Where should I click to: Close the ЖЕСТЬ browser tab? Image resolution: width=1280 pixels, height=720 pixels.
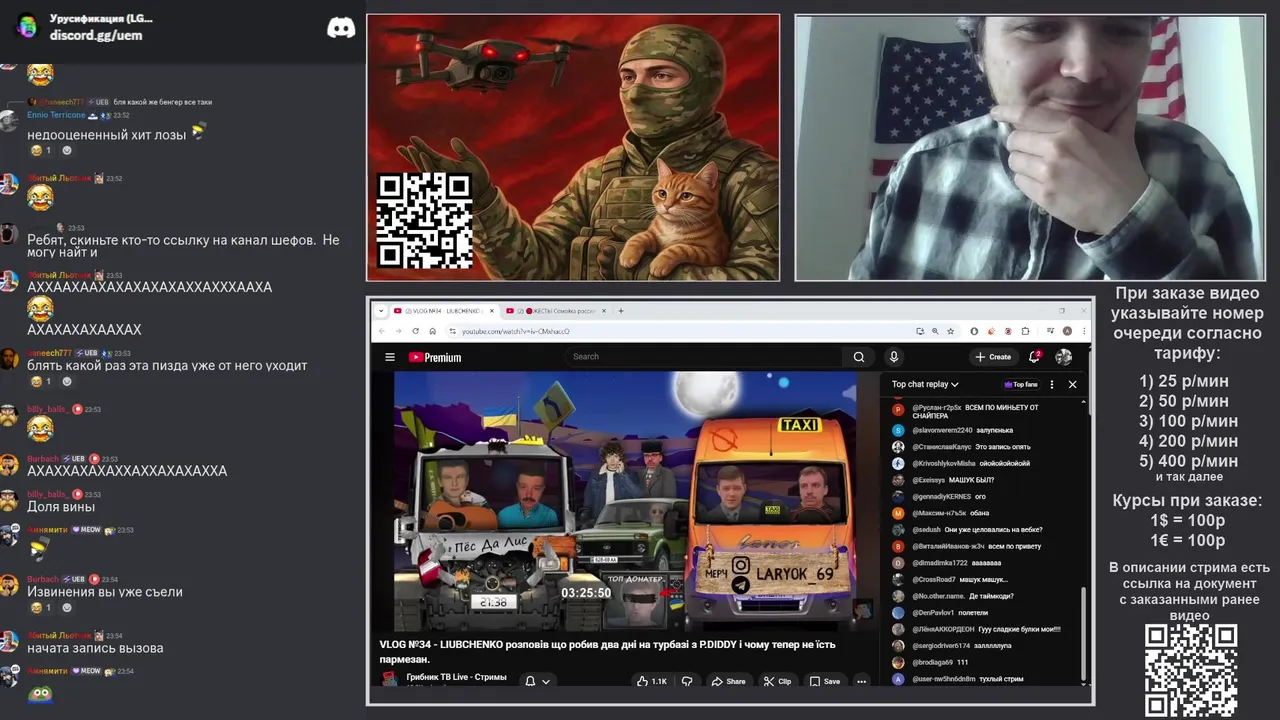[x=603, y=311]
